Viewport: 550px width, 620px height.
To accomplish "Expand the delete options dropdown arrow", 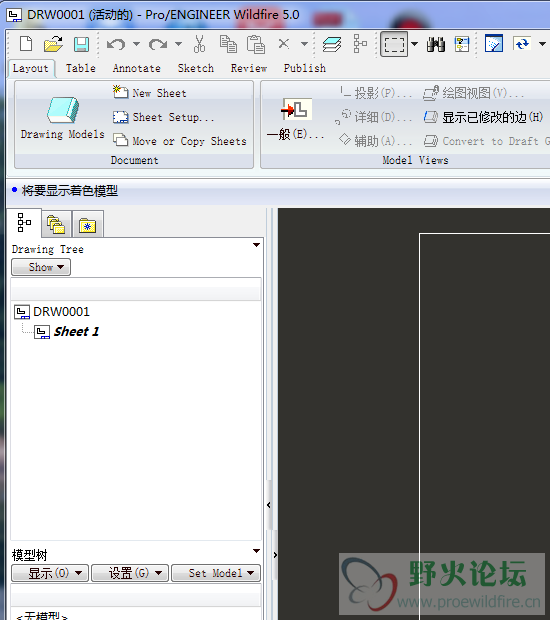I will point(304,44).
